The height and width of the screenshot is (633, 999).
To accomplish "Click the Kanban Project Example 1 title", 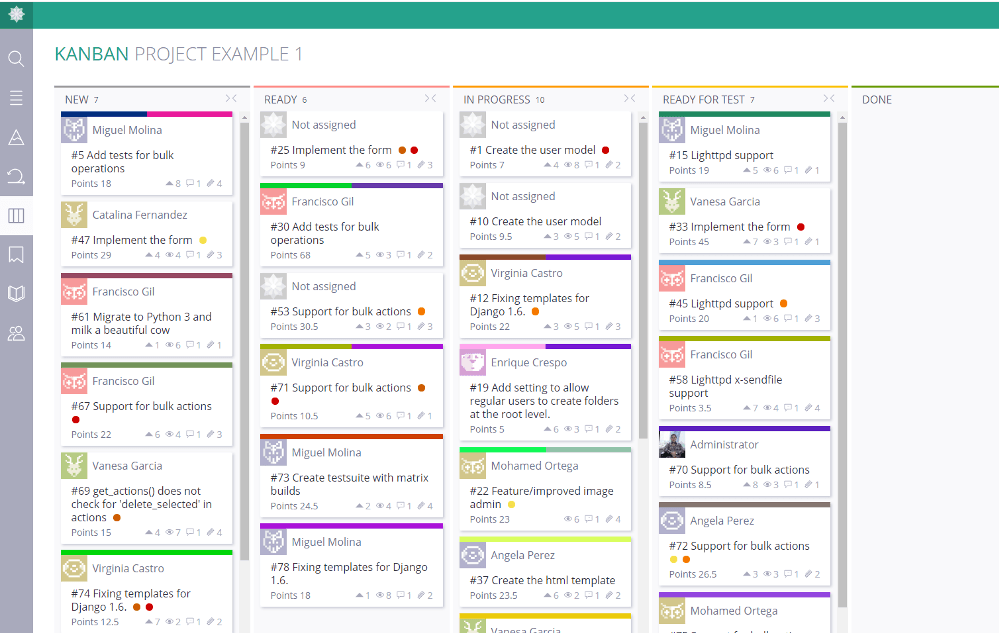I will [178, 54].
